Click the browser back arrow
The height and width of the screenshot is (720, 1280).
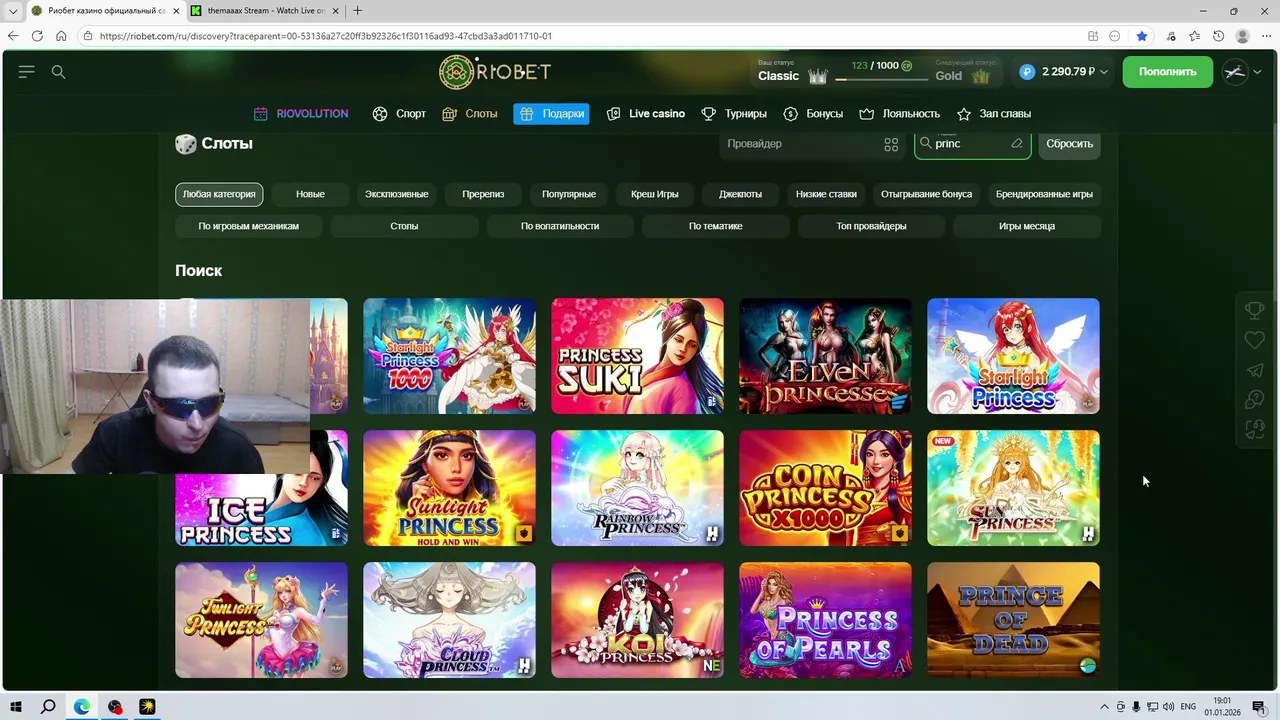(13, 36)
